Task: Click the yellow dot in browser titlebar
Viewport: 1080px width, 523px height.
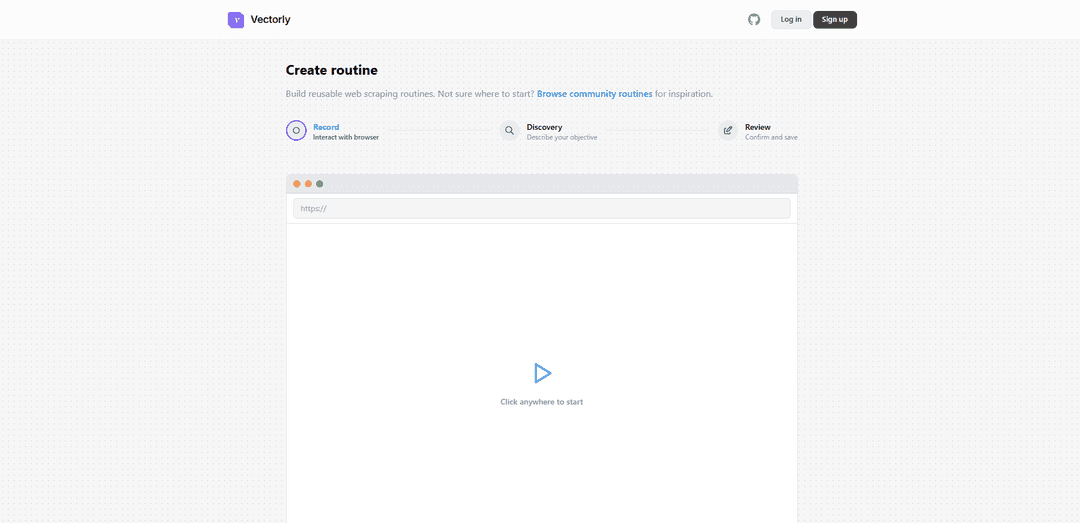Action: coord(308,184)
